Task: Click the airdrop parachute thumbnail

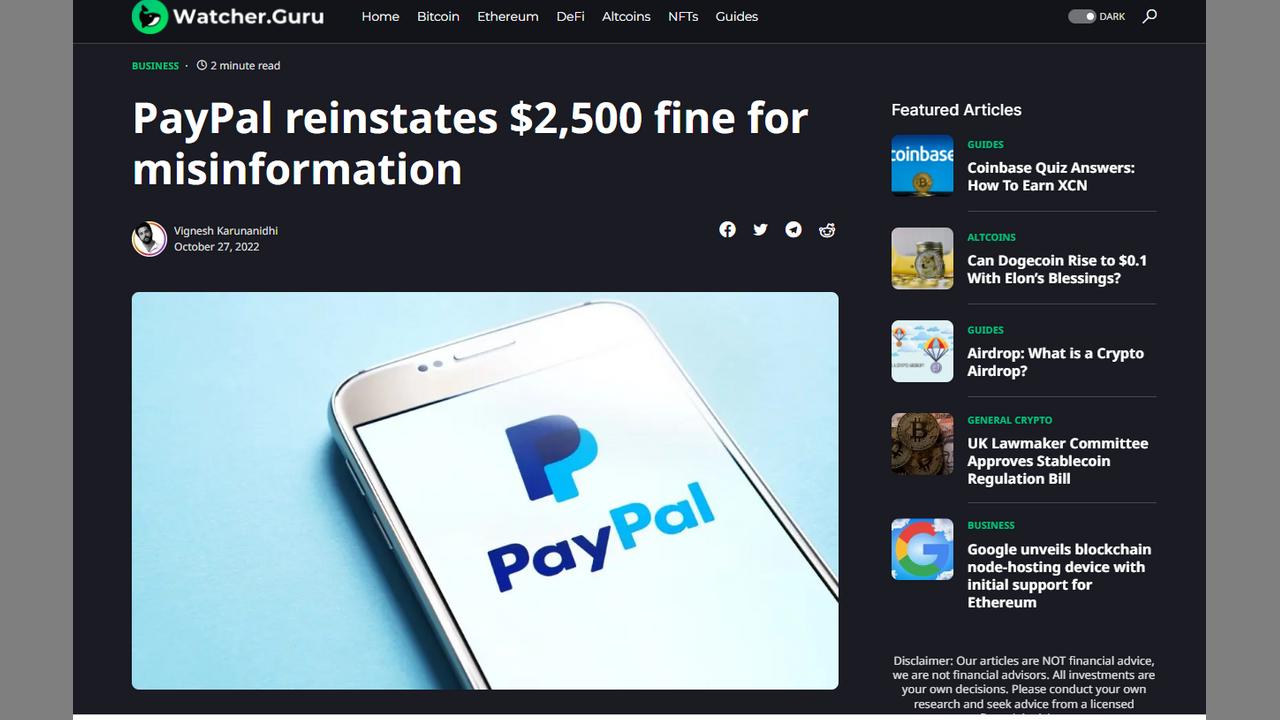Action: (x=922, y=351)
